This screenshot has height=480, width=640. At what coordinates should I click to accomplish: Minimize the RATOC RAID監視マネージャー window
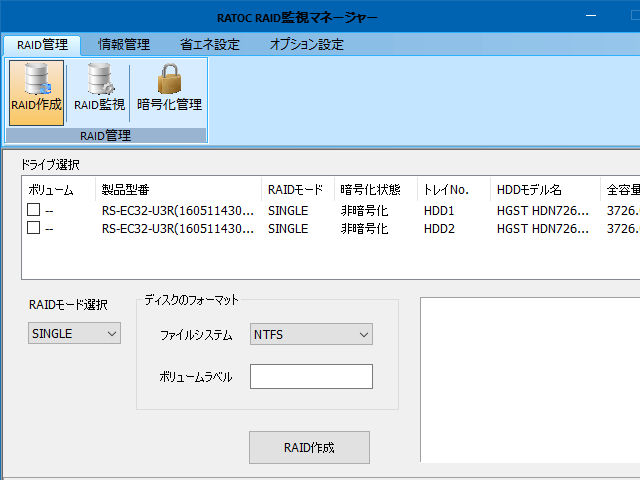coord(591,16)
